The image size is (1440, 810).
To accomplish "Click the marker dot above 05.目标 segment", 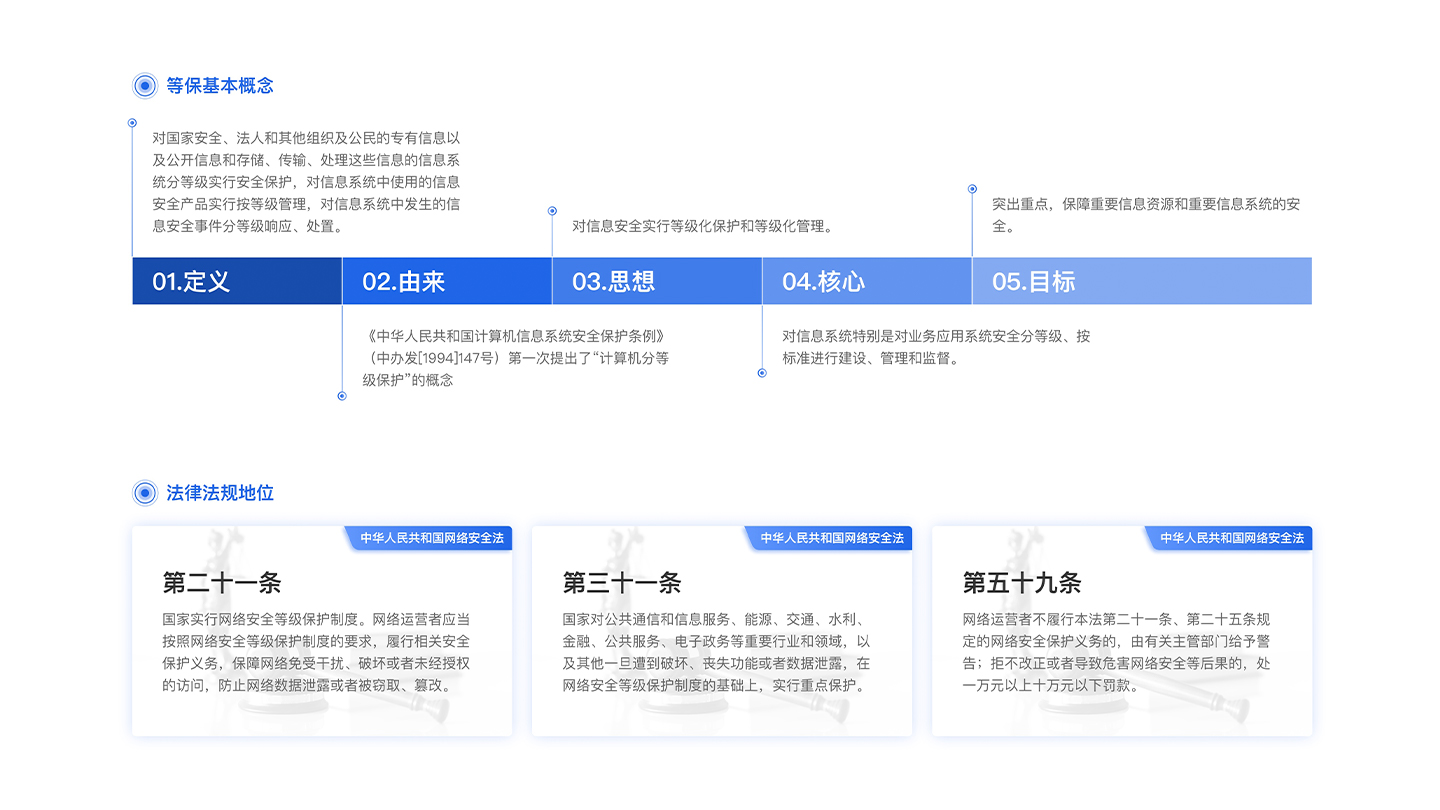I will click(972, 188).
